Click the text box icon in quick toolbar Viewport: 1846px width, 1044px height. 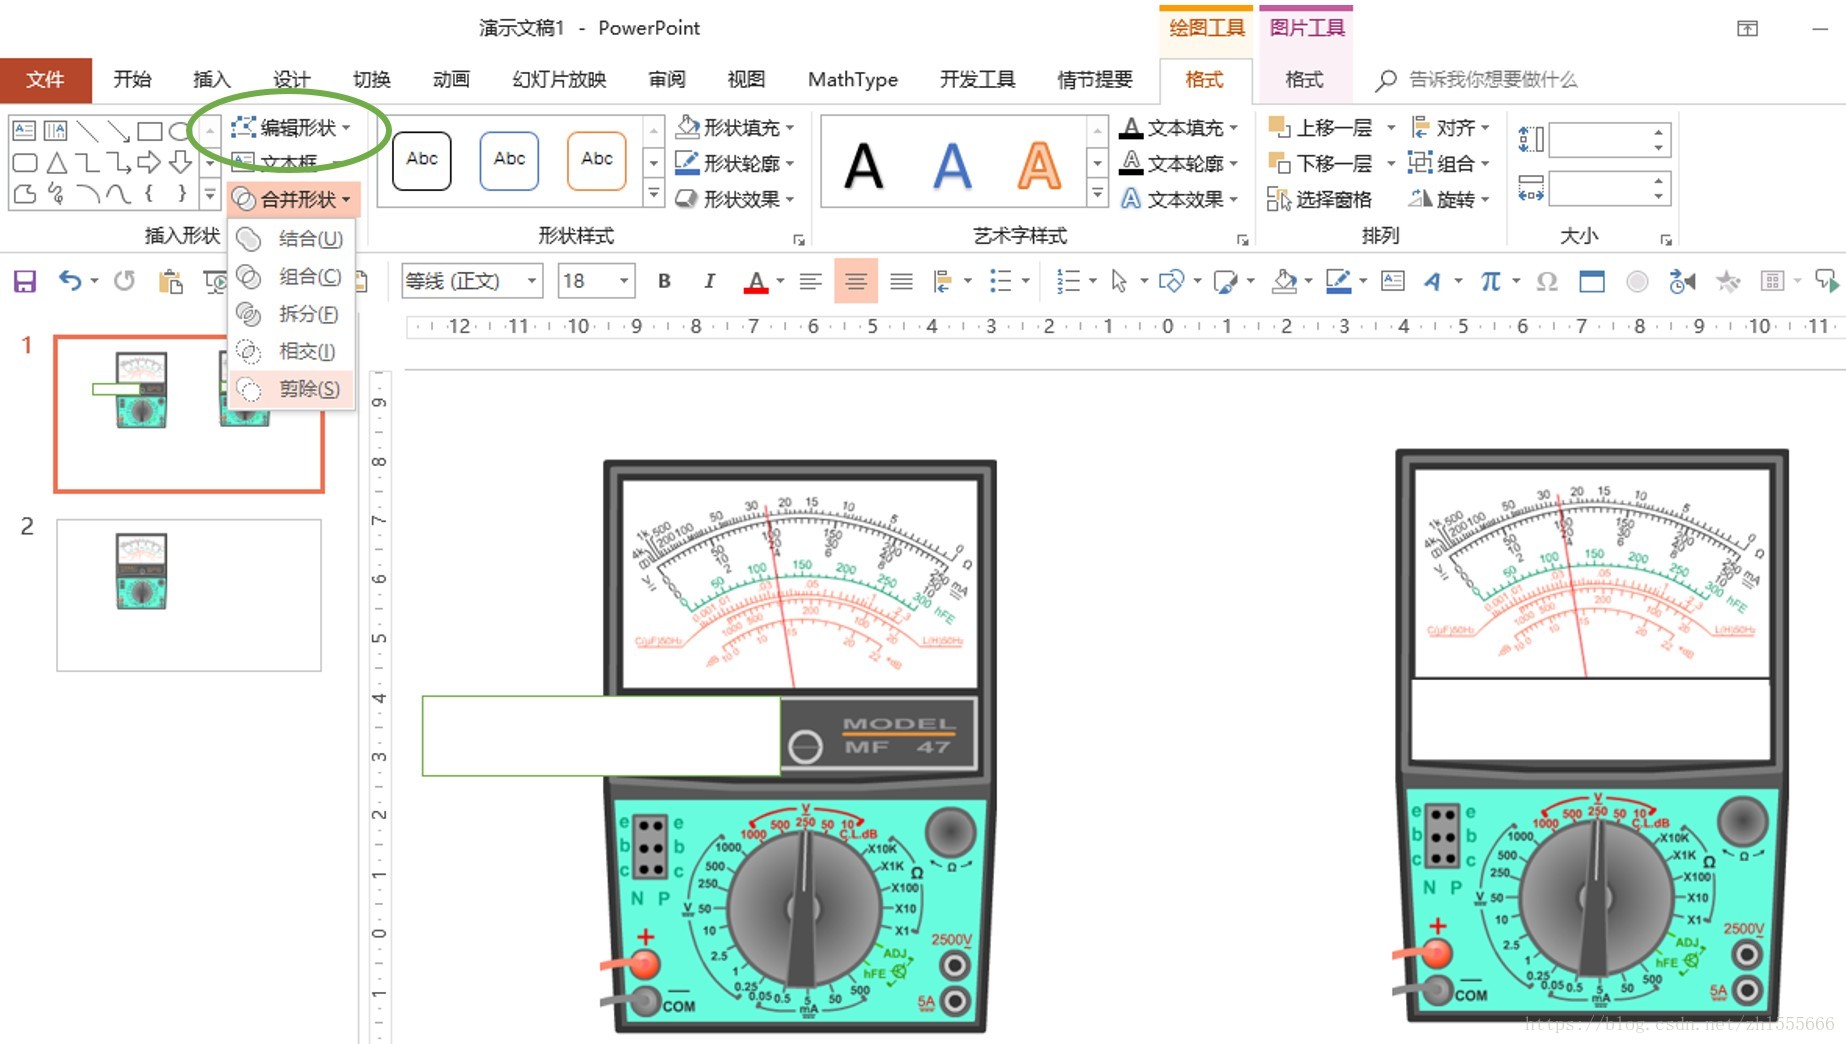coord(1392,281)
